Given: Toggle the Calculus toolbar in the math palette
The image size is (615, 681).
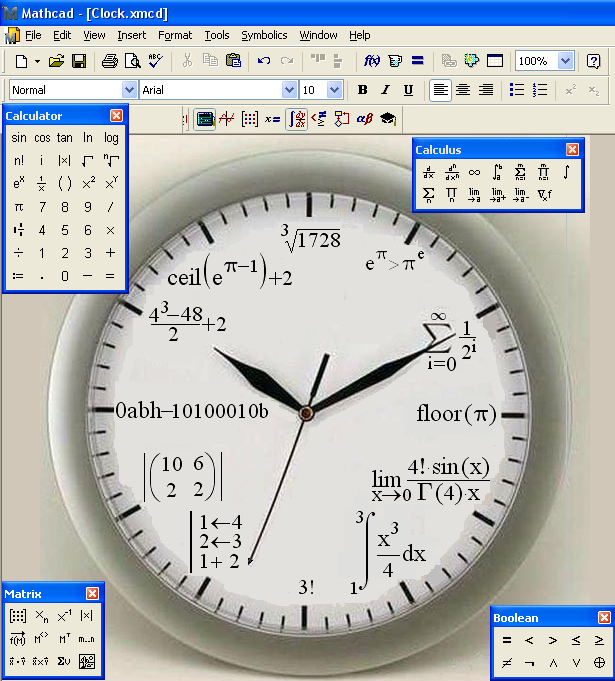Looking at the screenshot, I should [x=297, y=119].
